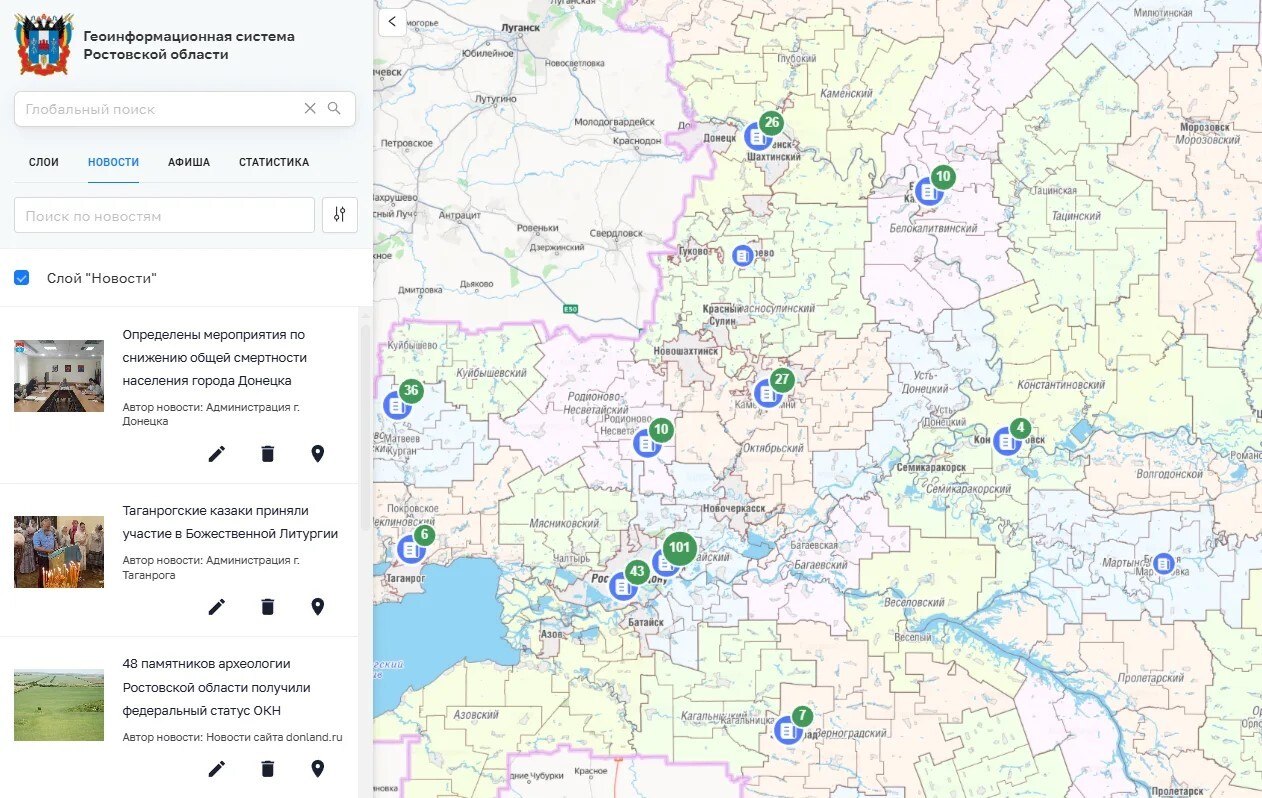Open the Donetsk meeting news thumbnail
This screenshot has height=798, width=1262.
59,376
